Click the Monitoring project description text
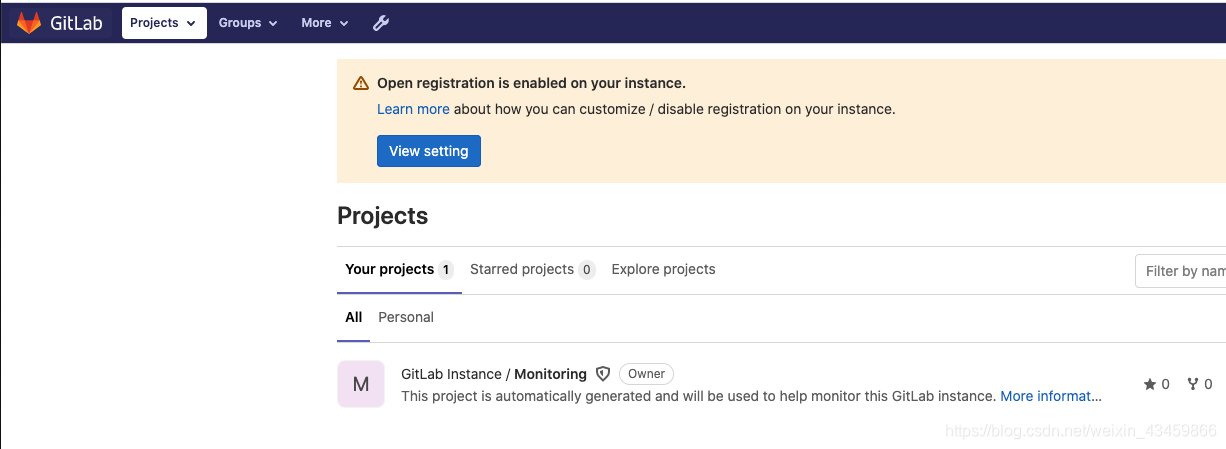Viewport: 1226px width, 449px height. (699, 396)
